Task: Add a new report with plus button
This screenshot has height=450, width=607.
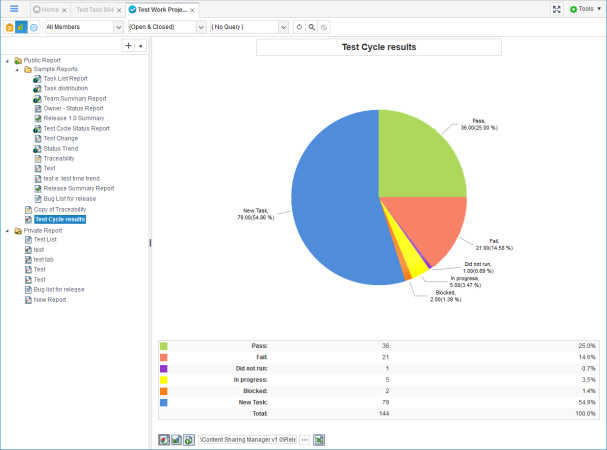Action: (129, 46)
